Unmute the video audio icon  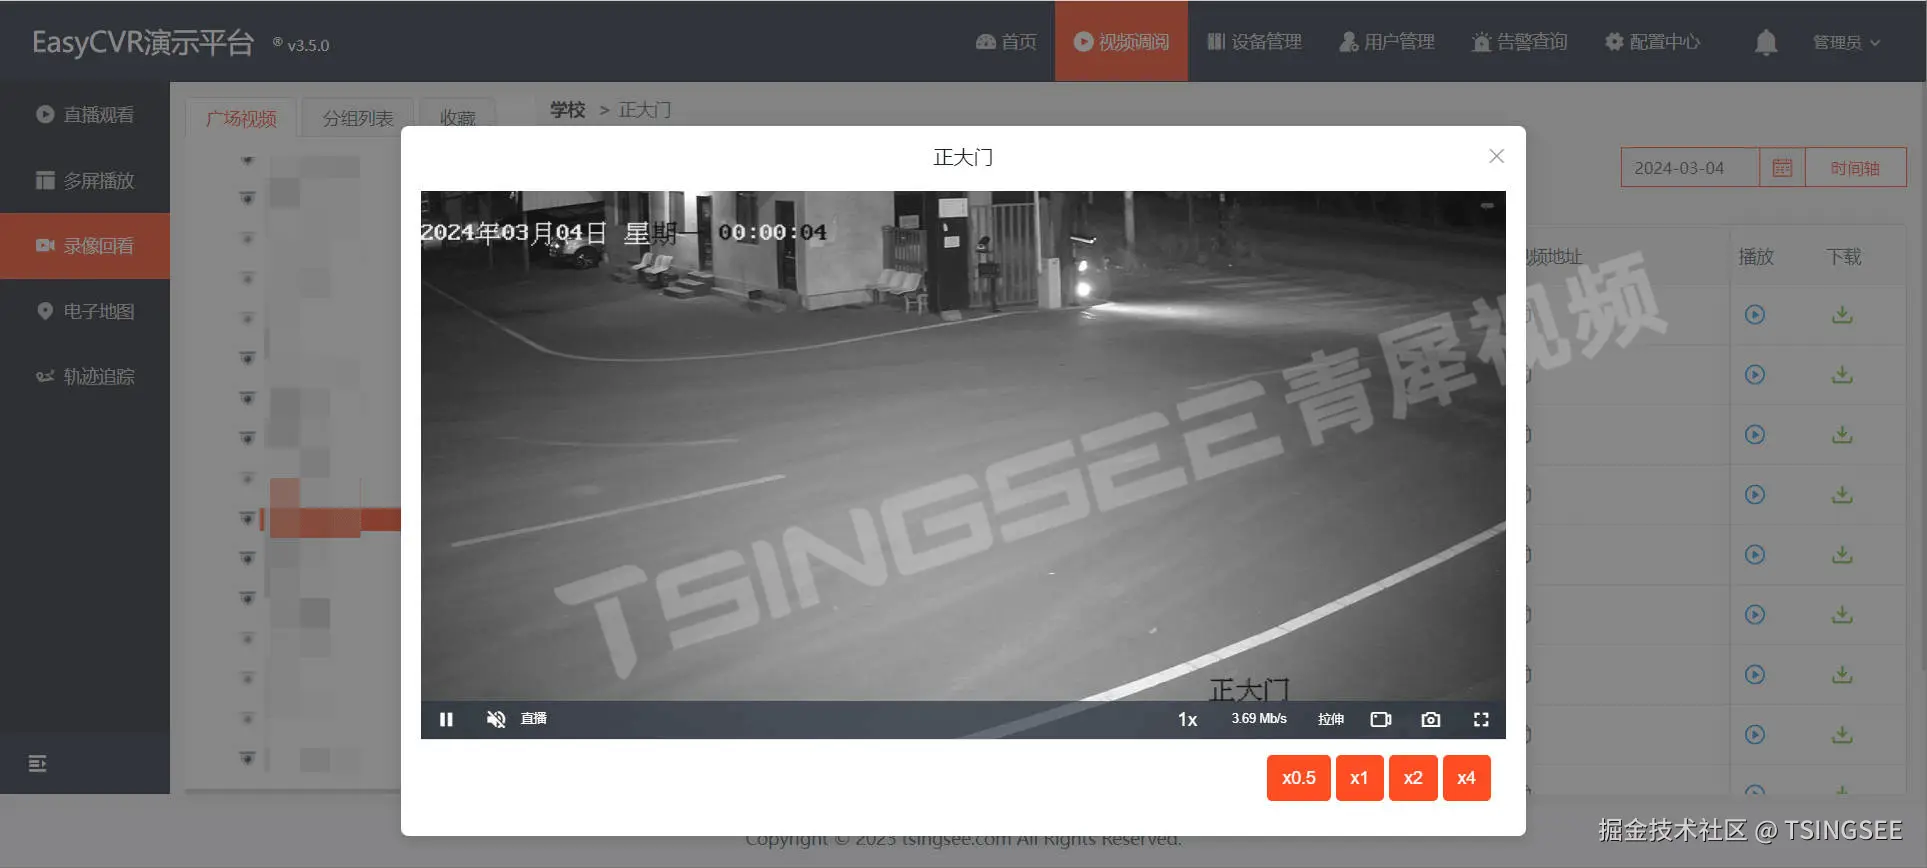coord(495,719)
